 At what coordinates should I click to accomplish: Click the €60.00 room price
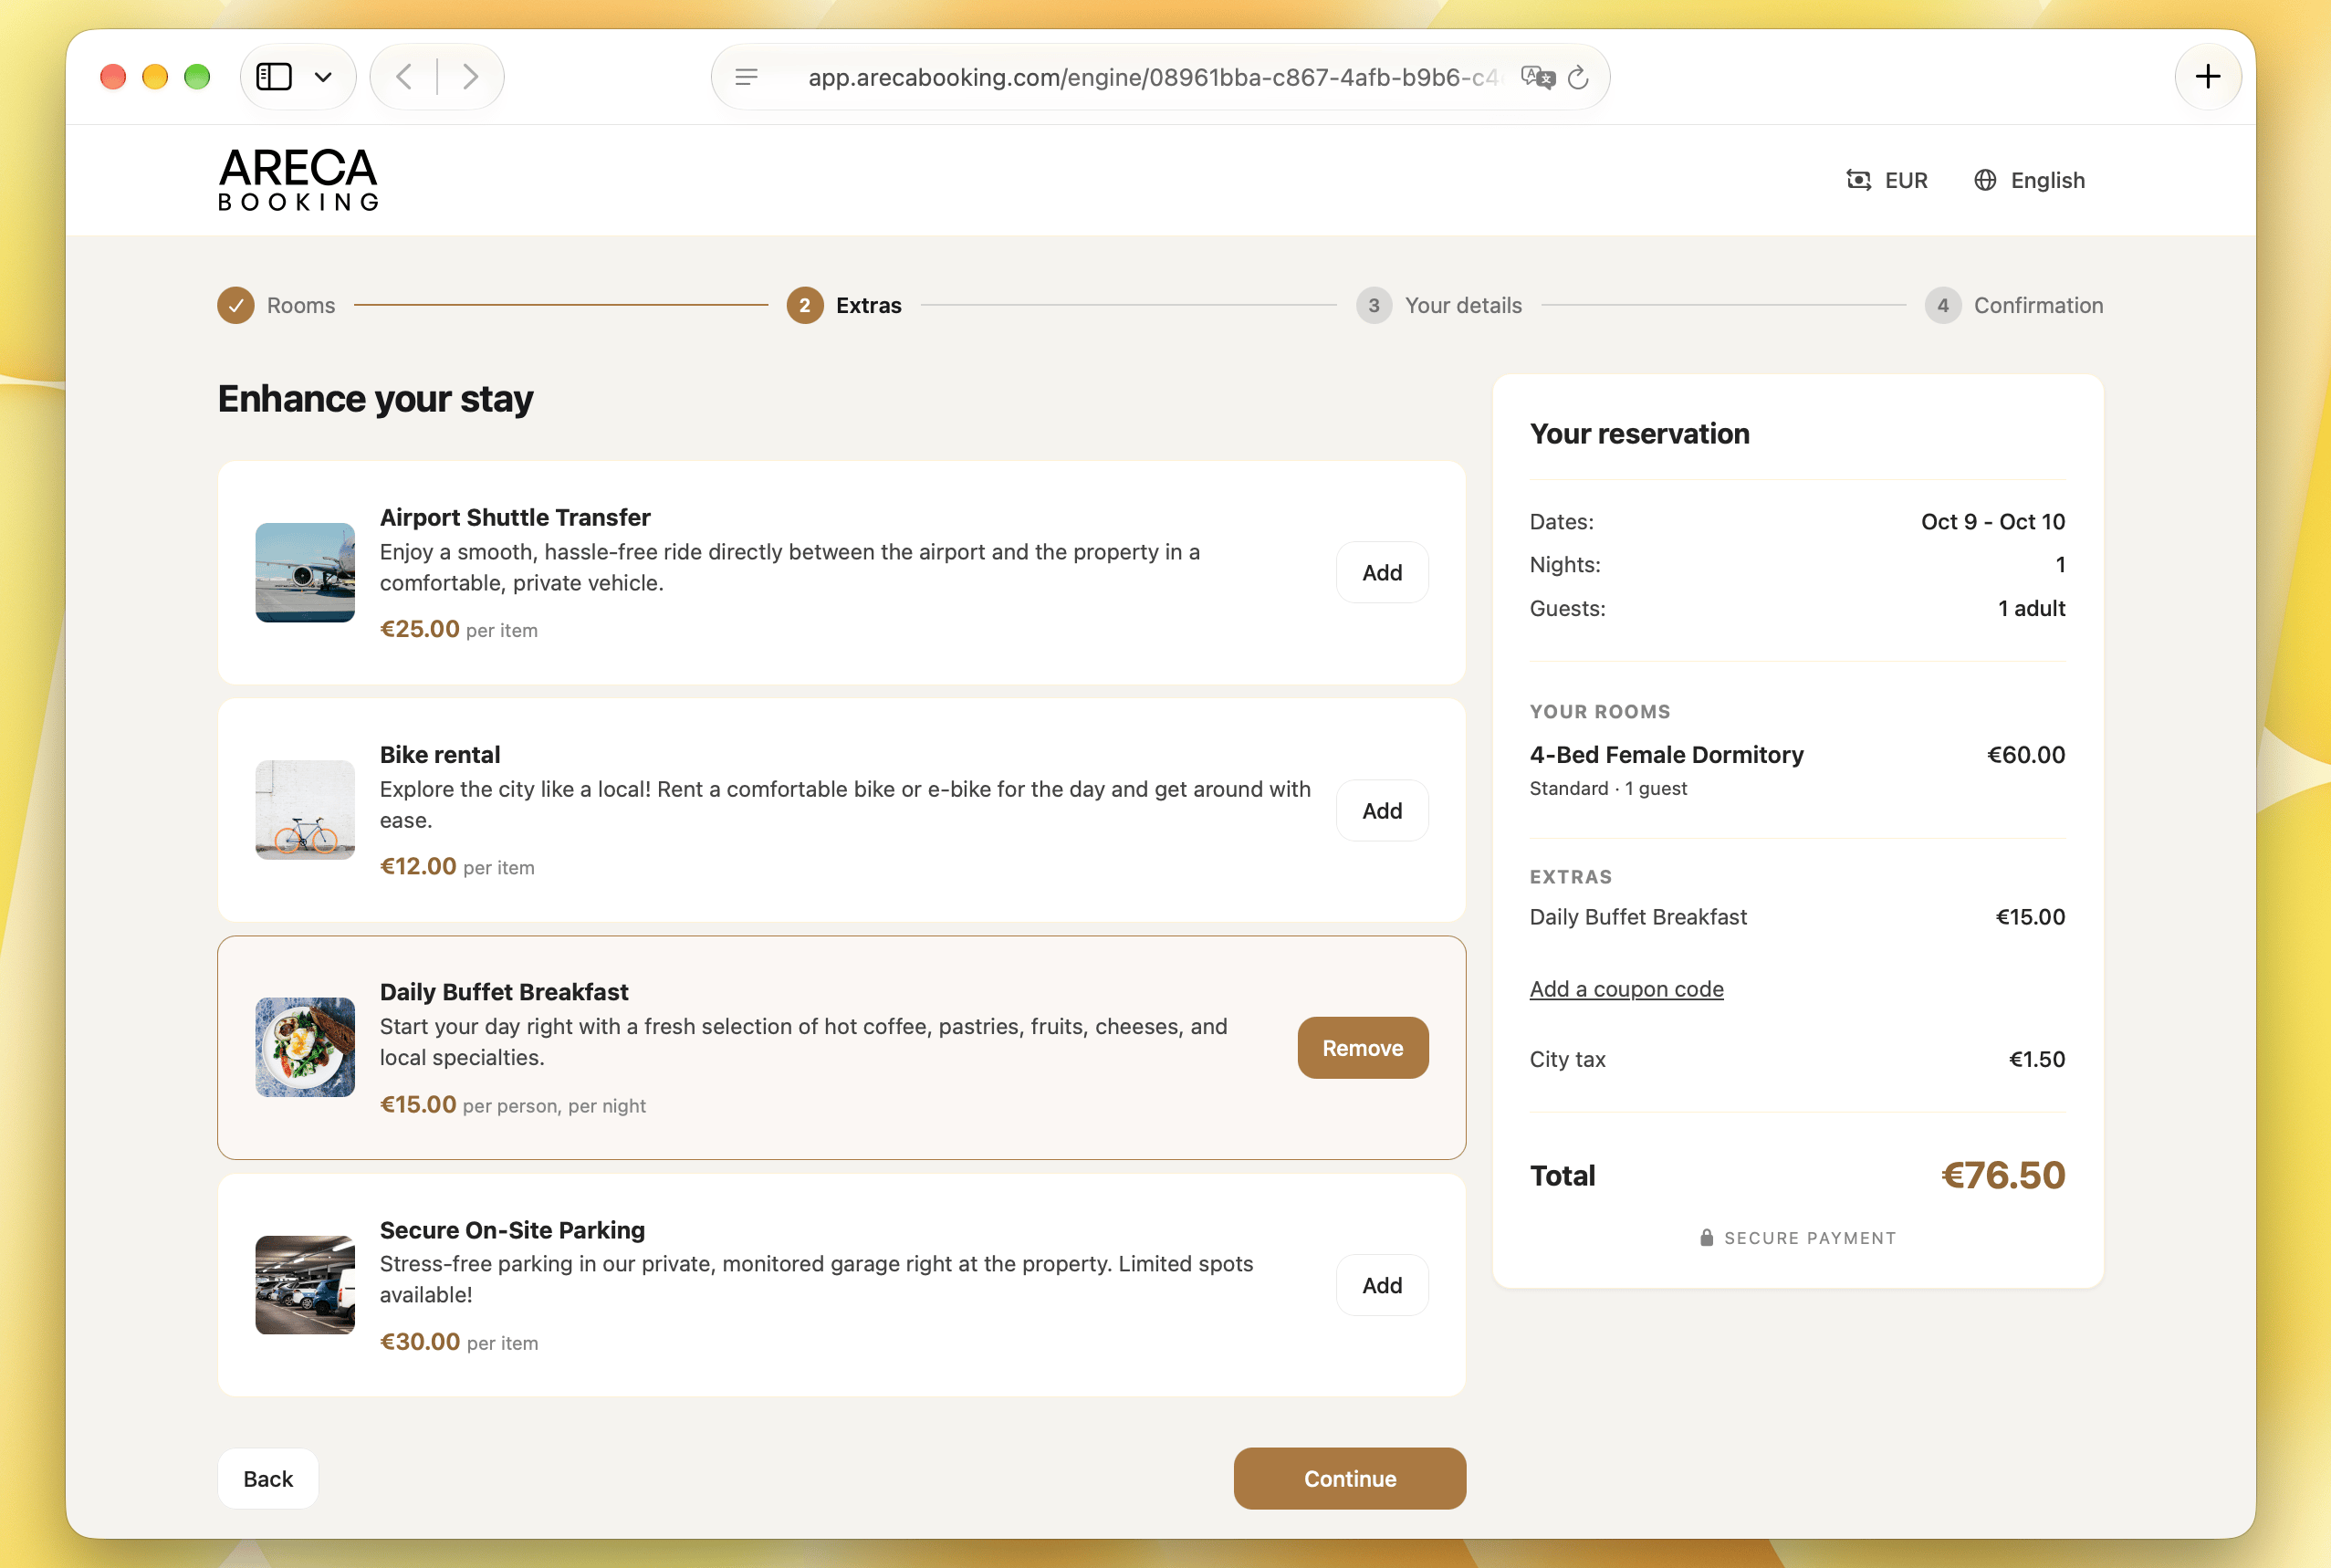2026,755
